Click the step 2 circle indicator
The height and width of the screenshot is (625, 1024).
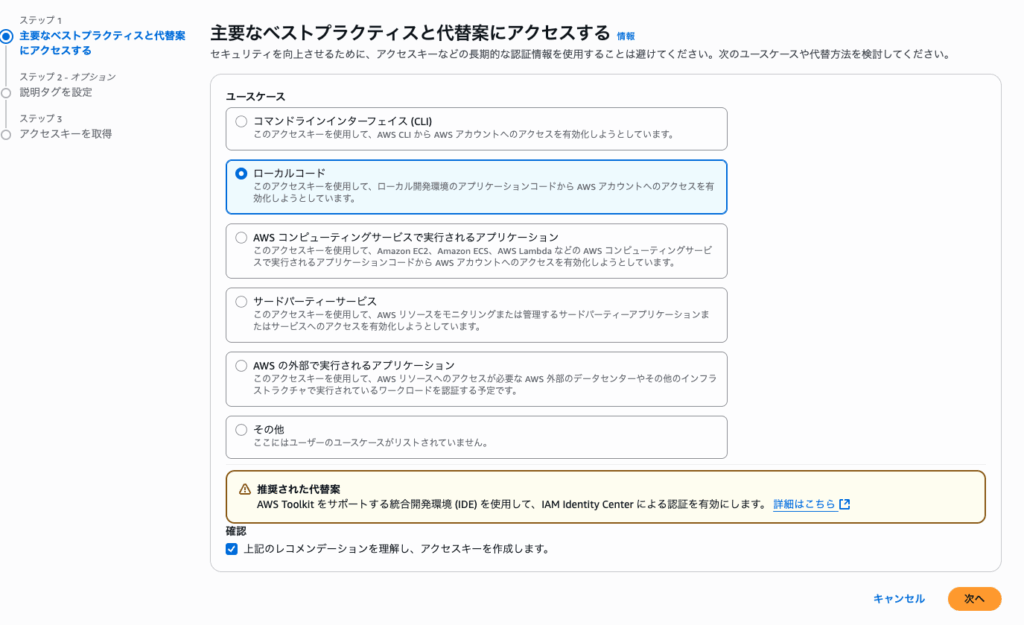pyautogui.click(x=7, y=93)
